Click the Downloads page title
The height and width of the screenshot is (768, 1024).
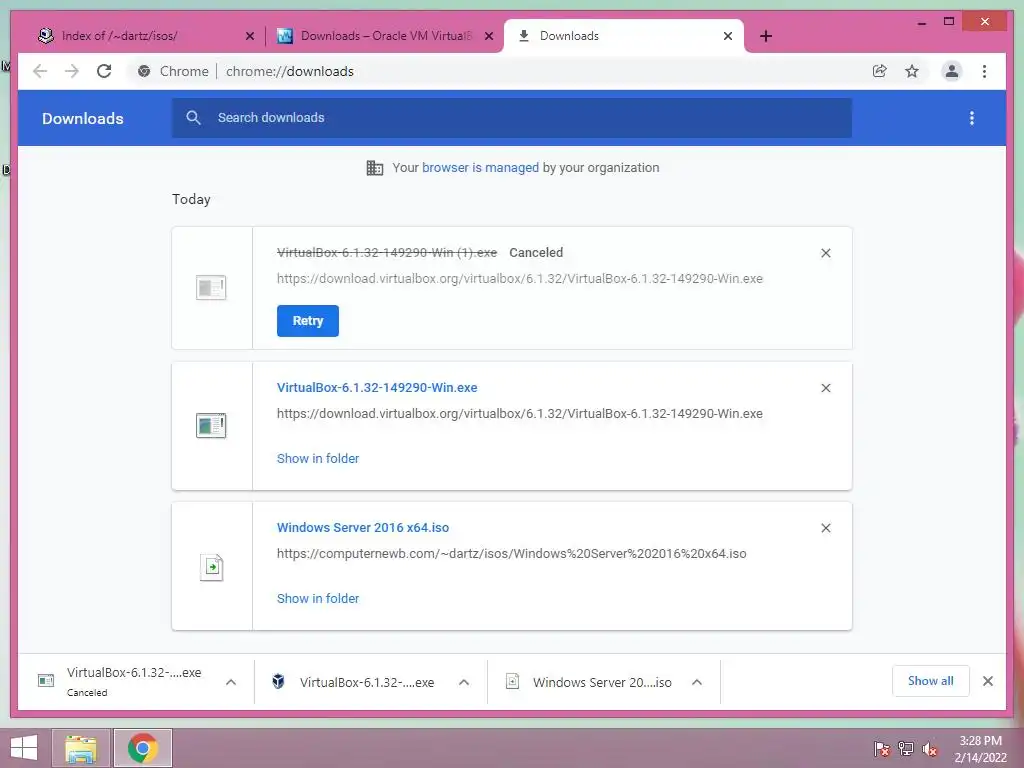click(83, 118)
